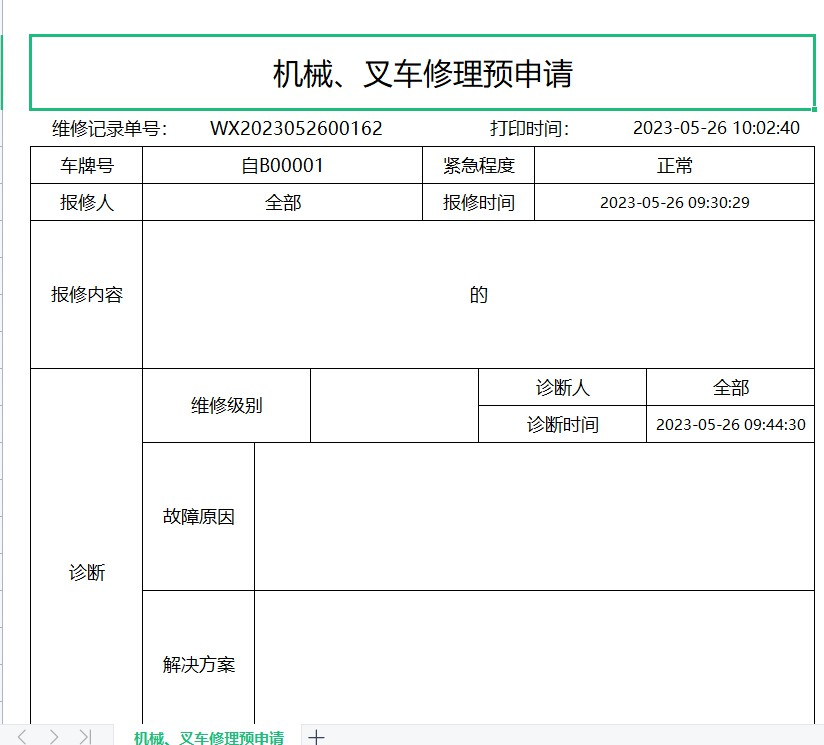Select the 报修内容 label cell
Image resolution: width=824 pixels, height=745 pixels.
[87, 295]
